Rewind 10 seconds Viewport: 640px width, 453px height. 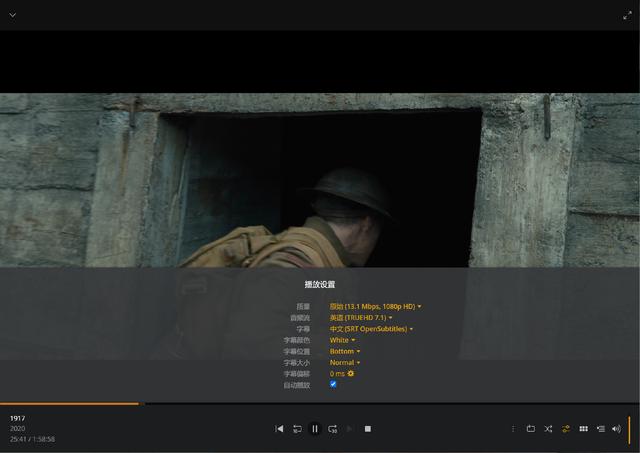coord(297,429)
